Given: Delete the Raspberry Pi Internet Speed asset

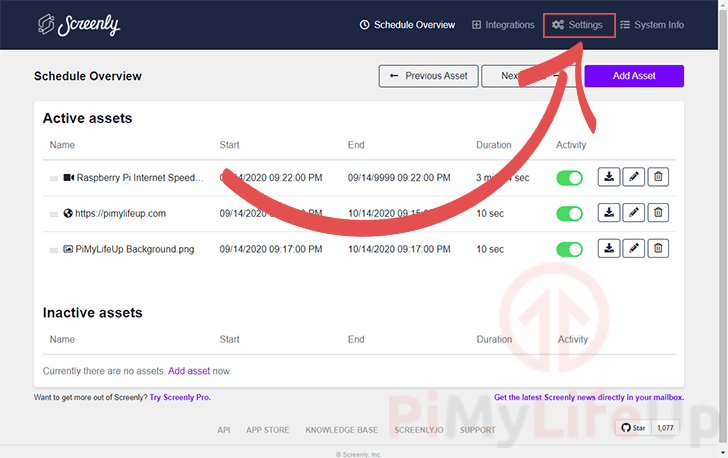Looking at the screenshot, I should [658, 177].
